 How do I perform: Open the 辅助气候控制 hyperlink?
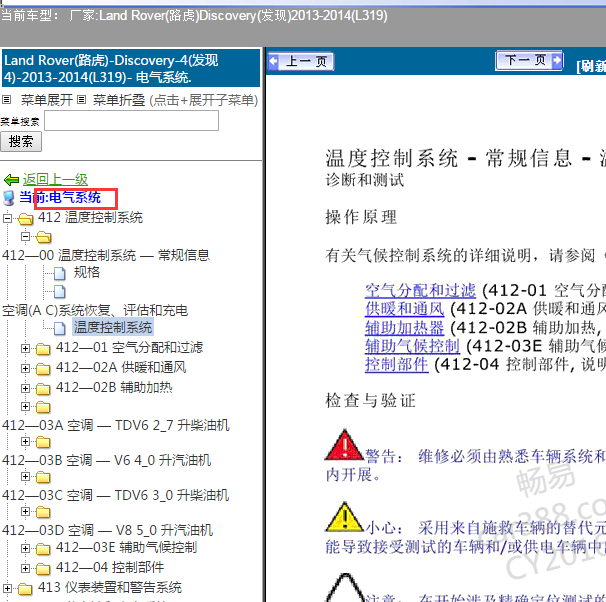point(412,346)
